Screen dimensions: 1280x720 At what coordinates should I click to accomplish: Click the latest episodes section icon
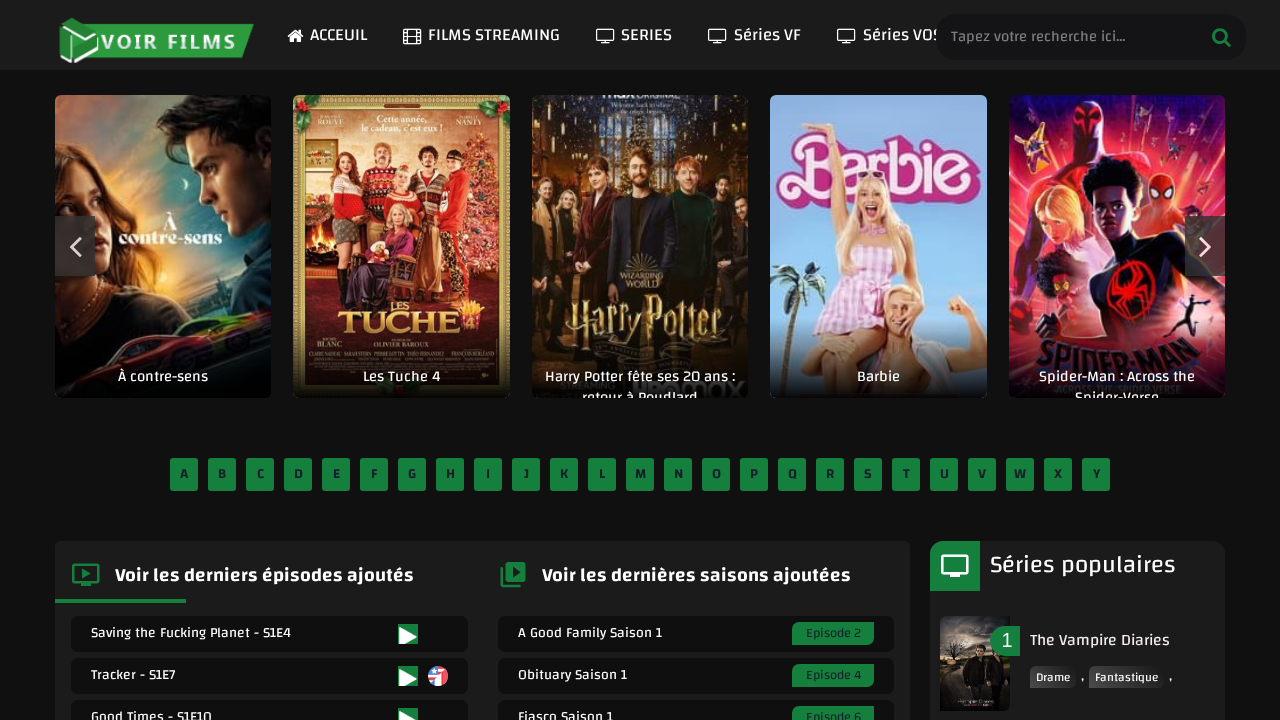coord(86,574)
